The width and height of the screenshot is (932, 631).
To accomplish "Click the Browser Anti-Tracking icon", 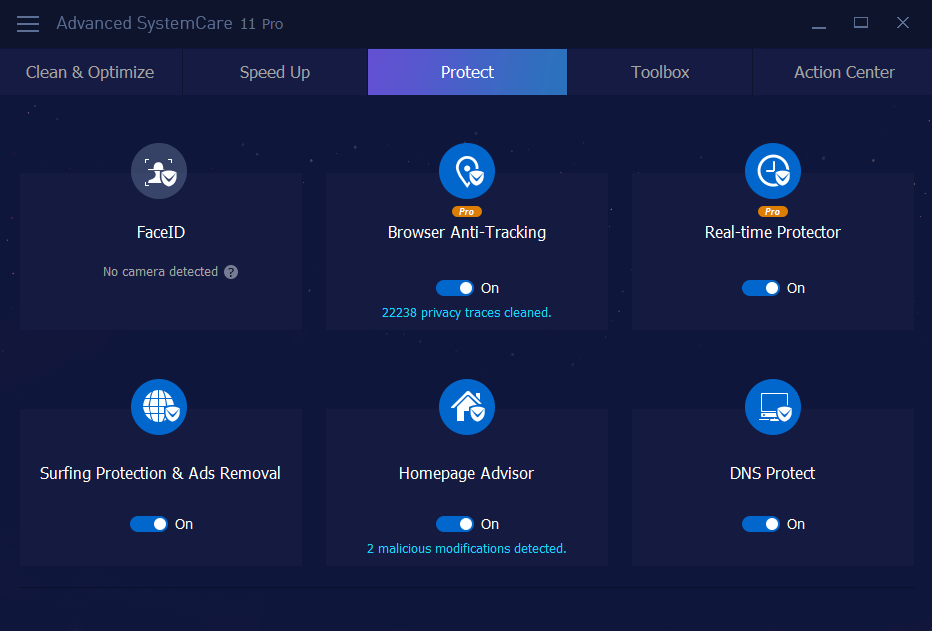I will pyautogui.click(x=467, y=171).
